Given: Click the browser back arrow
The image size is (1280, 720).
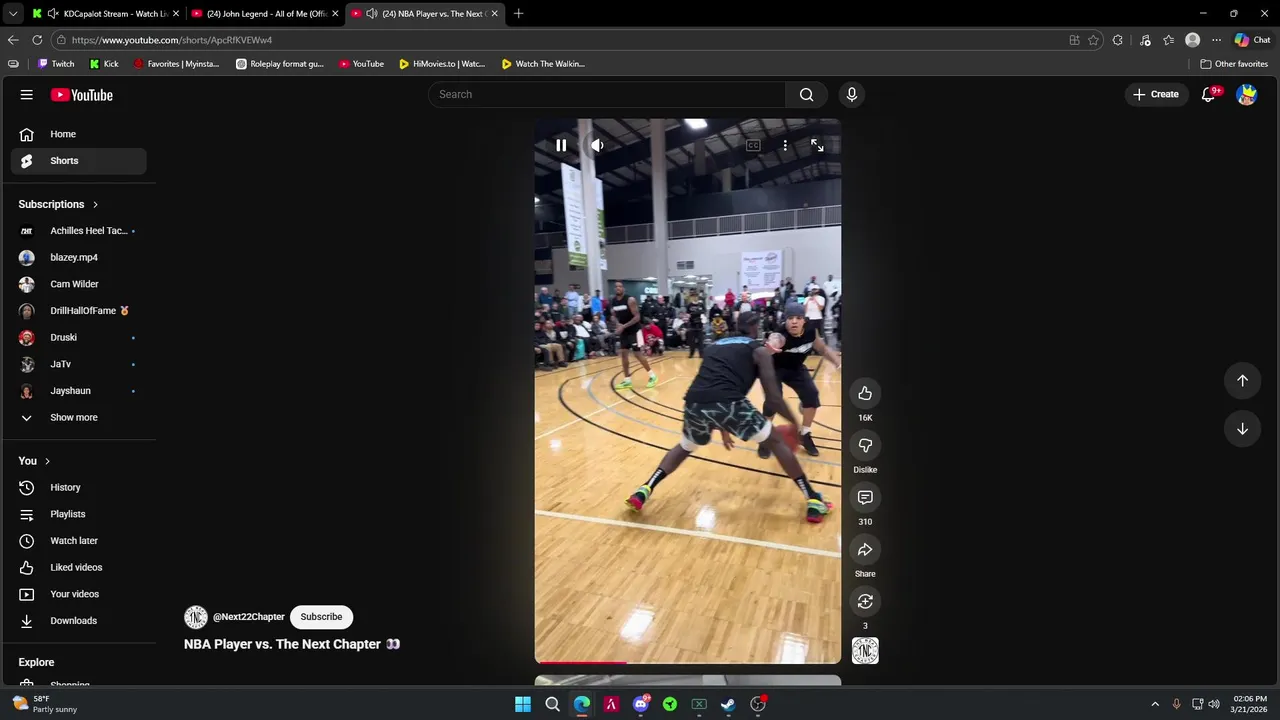Looking at the screenshot, I should click(13, 40).
